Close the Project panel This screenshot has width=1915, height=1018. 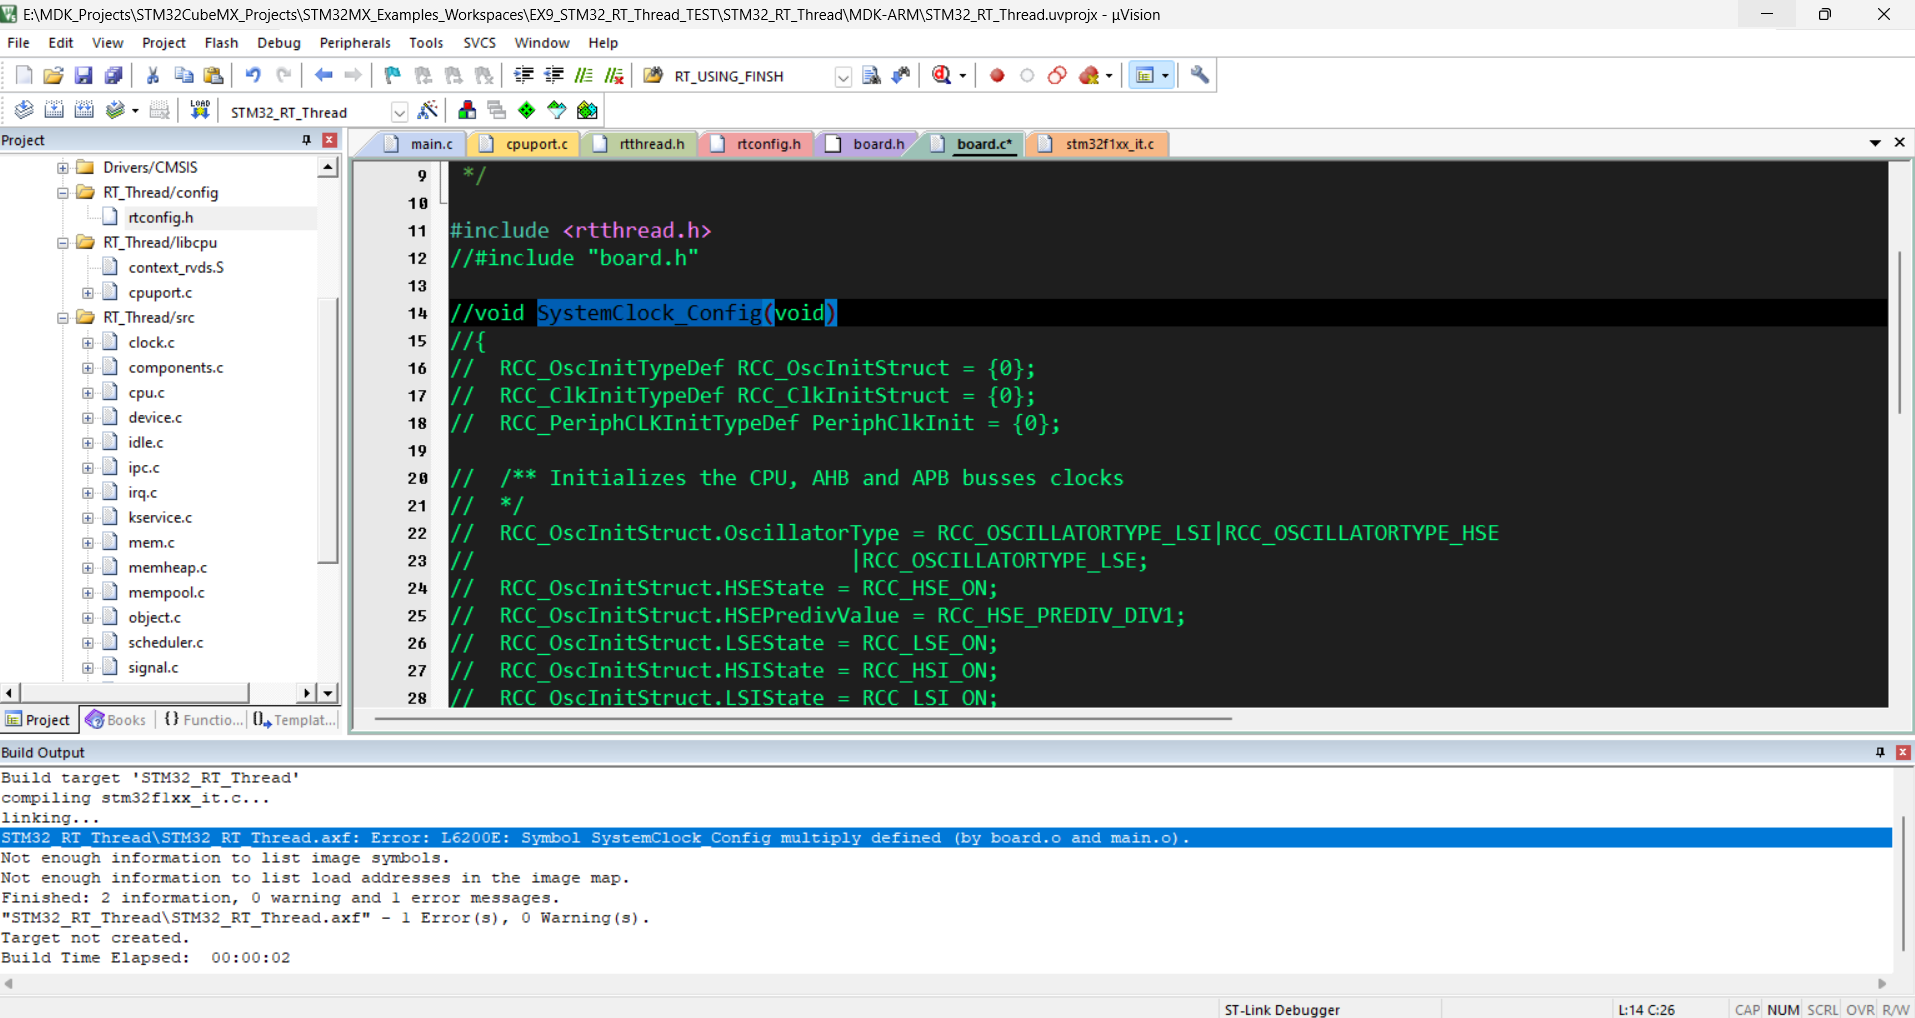[x=329, y=140]
